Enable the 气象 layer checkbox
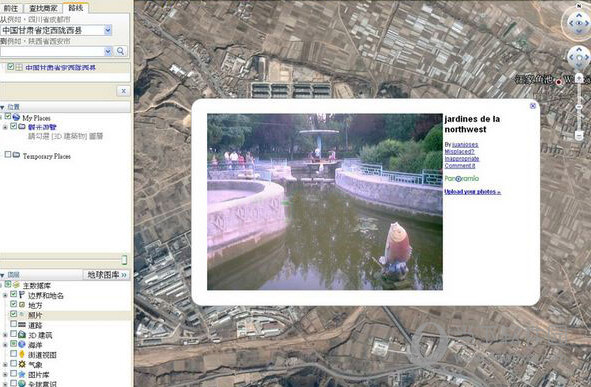591x387 pixels. click(x=13, y=363)
